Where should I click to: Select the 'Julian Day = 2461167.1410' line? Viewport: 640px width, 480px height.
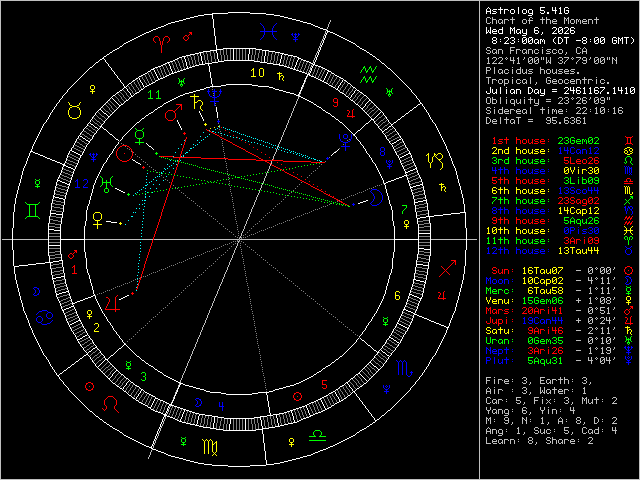(x=560, y=91)
